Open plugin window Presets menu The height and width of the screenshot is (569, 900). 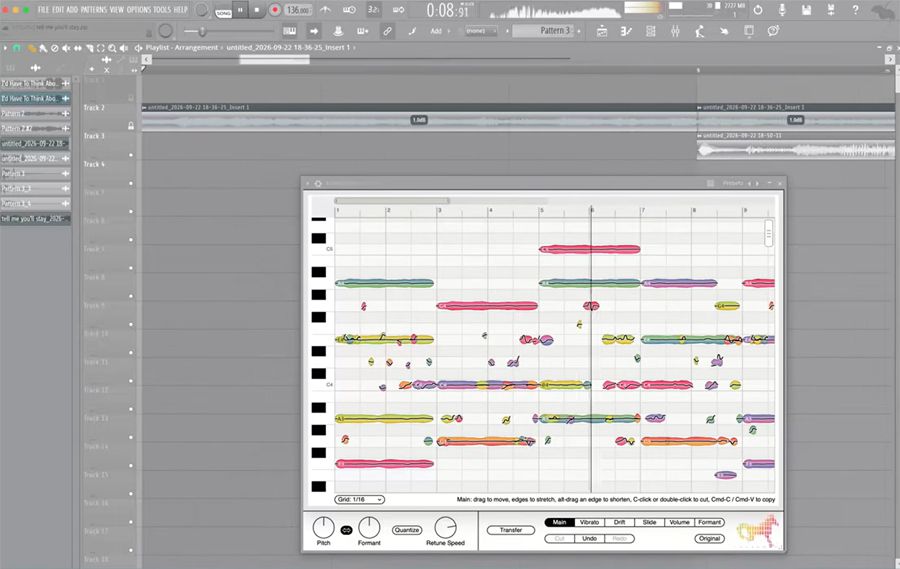[x=732, y=183]
